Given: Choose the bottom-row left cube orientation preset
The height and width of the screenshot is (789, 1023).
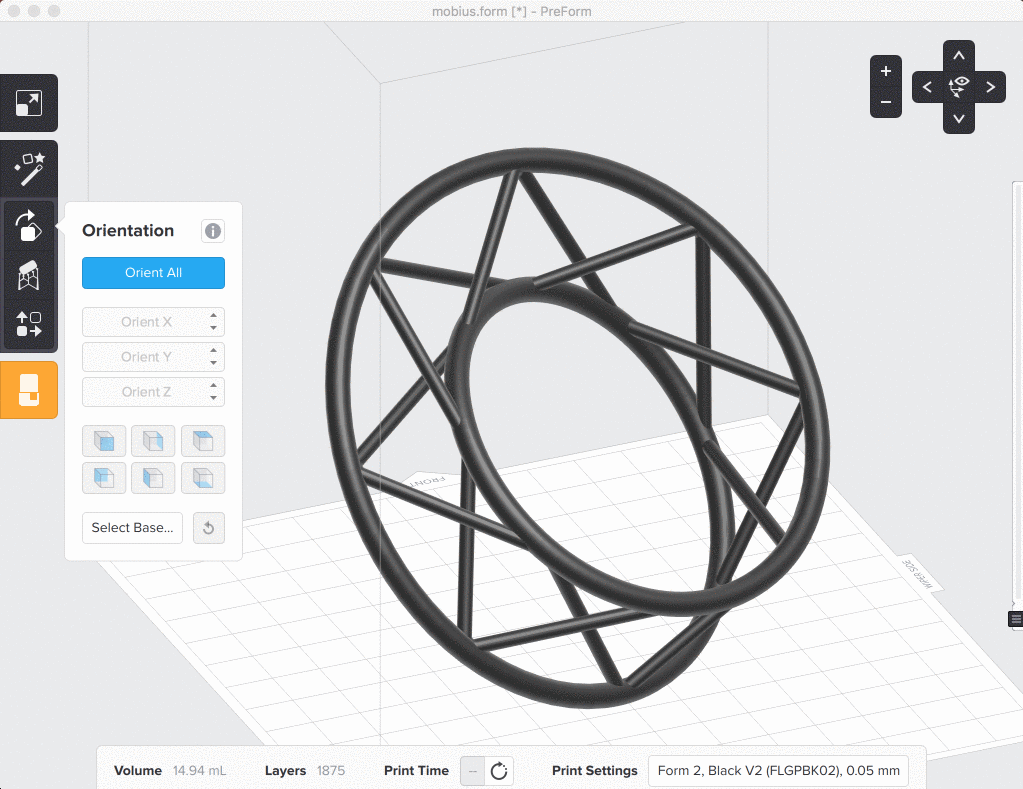Looking at the screenshot, I should pyautogui.click(x=104, y=478).
